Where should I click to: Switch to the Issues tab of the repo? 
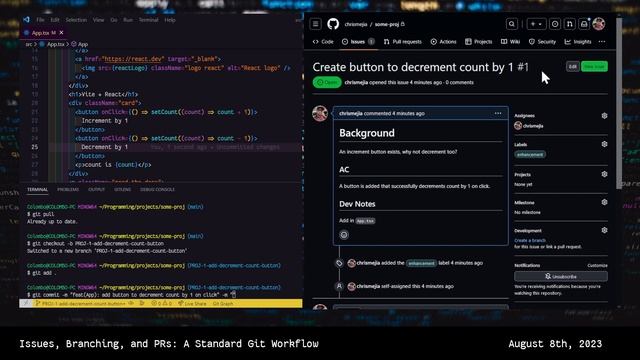click(x=358, y=42)
